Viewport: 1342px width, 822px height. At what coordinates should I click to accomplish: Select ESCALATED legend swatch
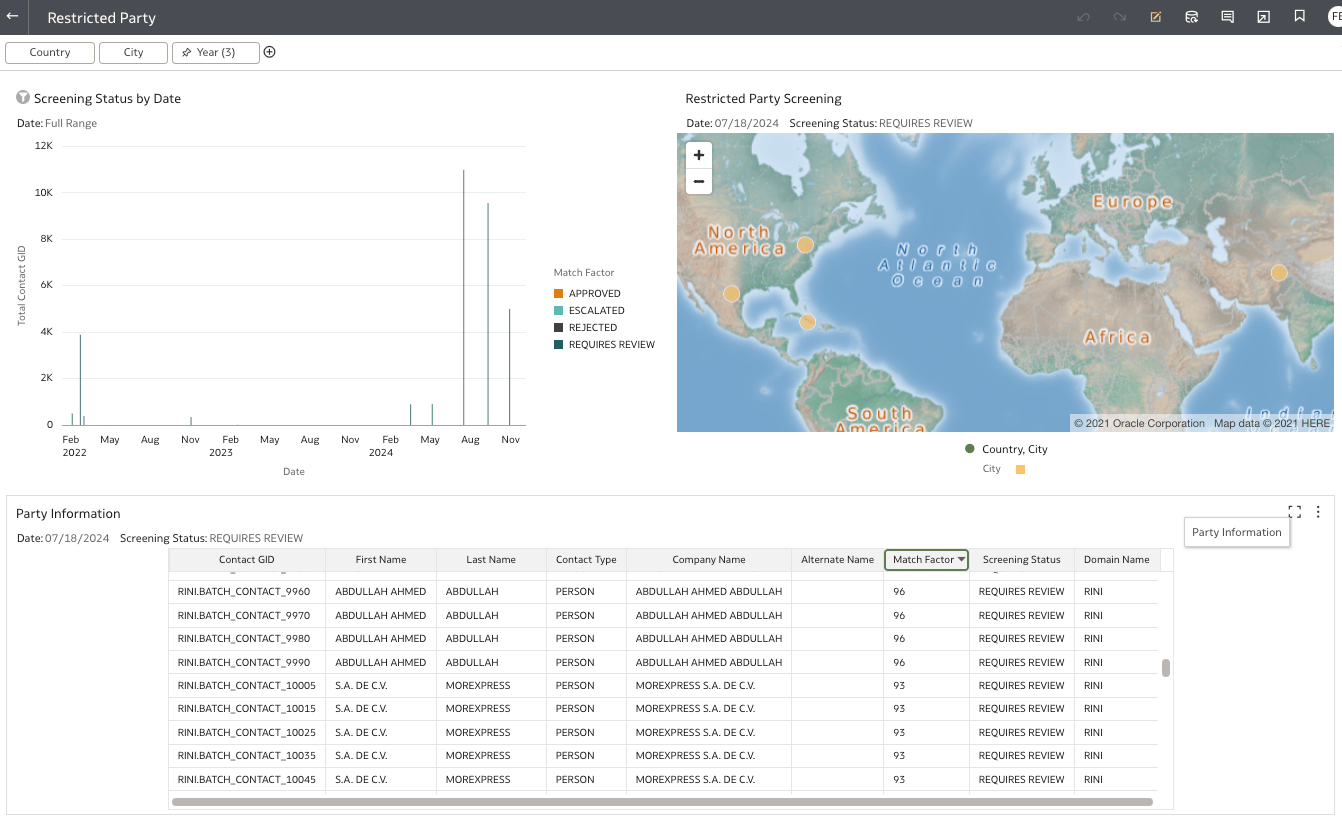point(559,311)
